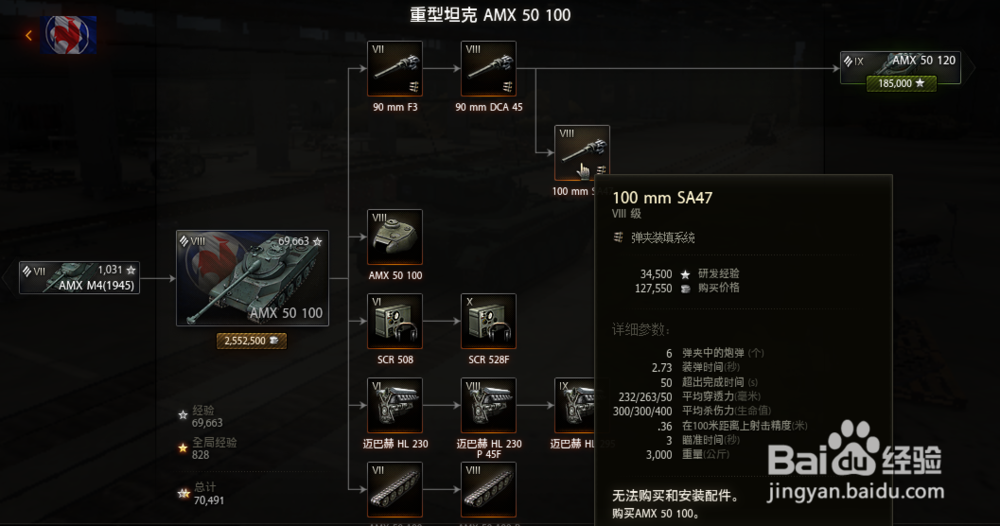This screenshot has height=526, width=1000.
Task: Click the AMX 50 100 tank image
Action: [253, 279]
